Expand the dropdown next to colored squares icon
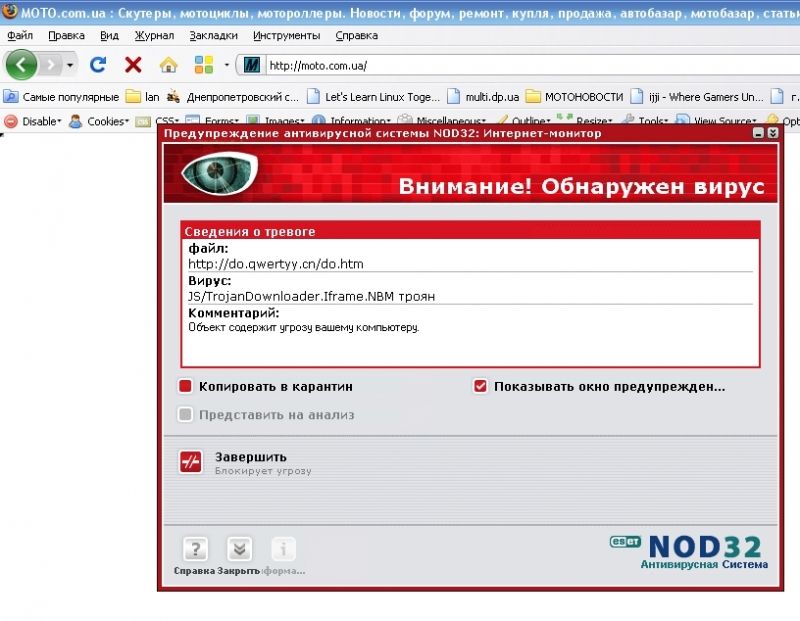 pyautogui.click(x=227, y=65)
